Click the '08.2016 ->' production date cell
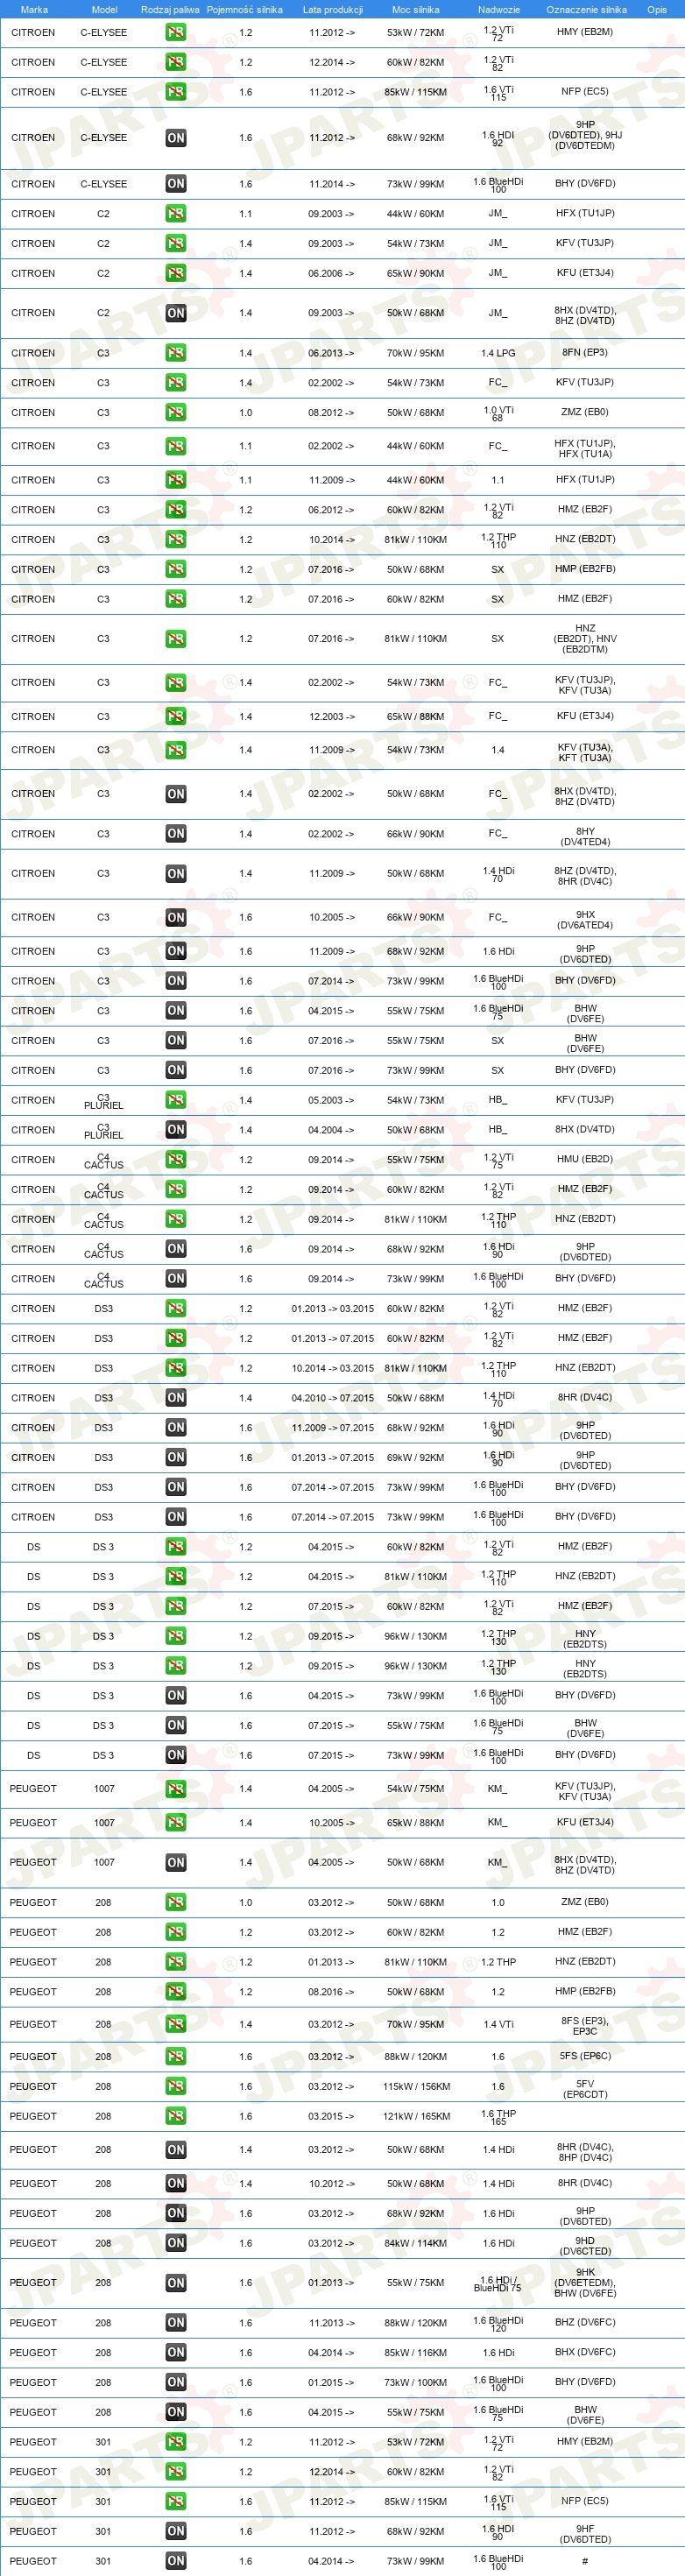 tap(331, 1992)
